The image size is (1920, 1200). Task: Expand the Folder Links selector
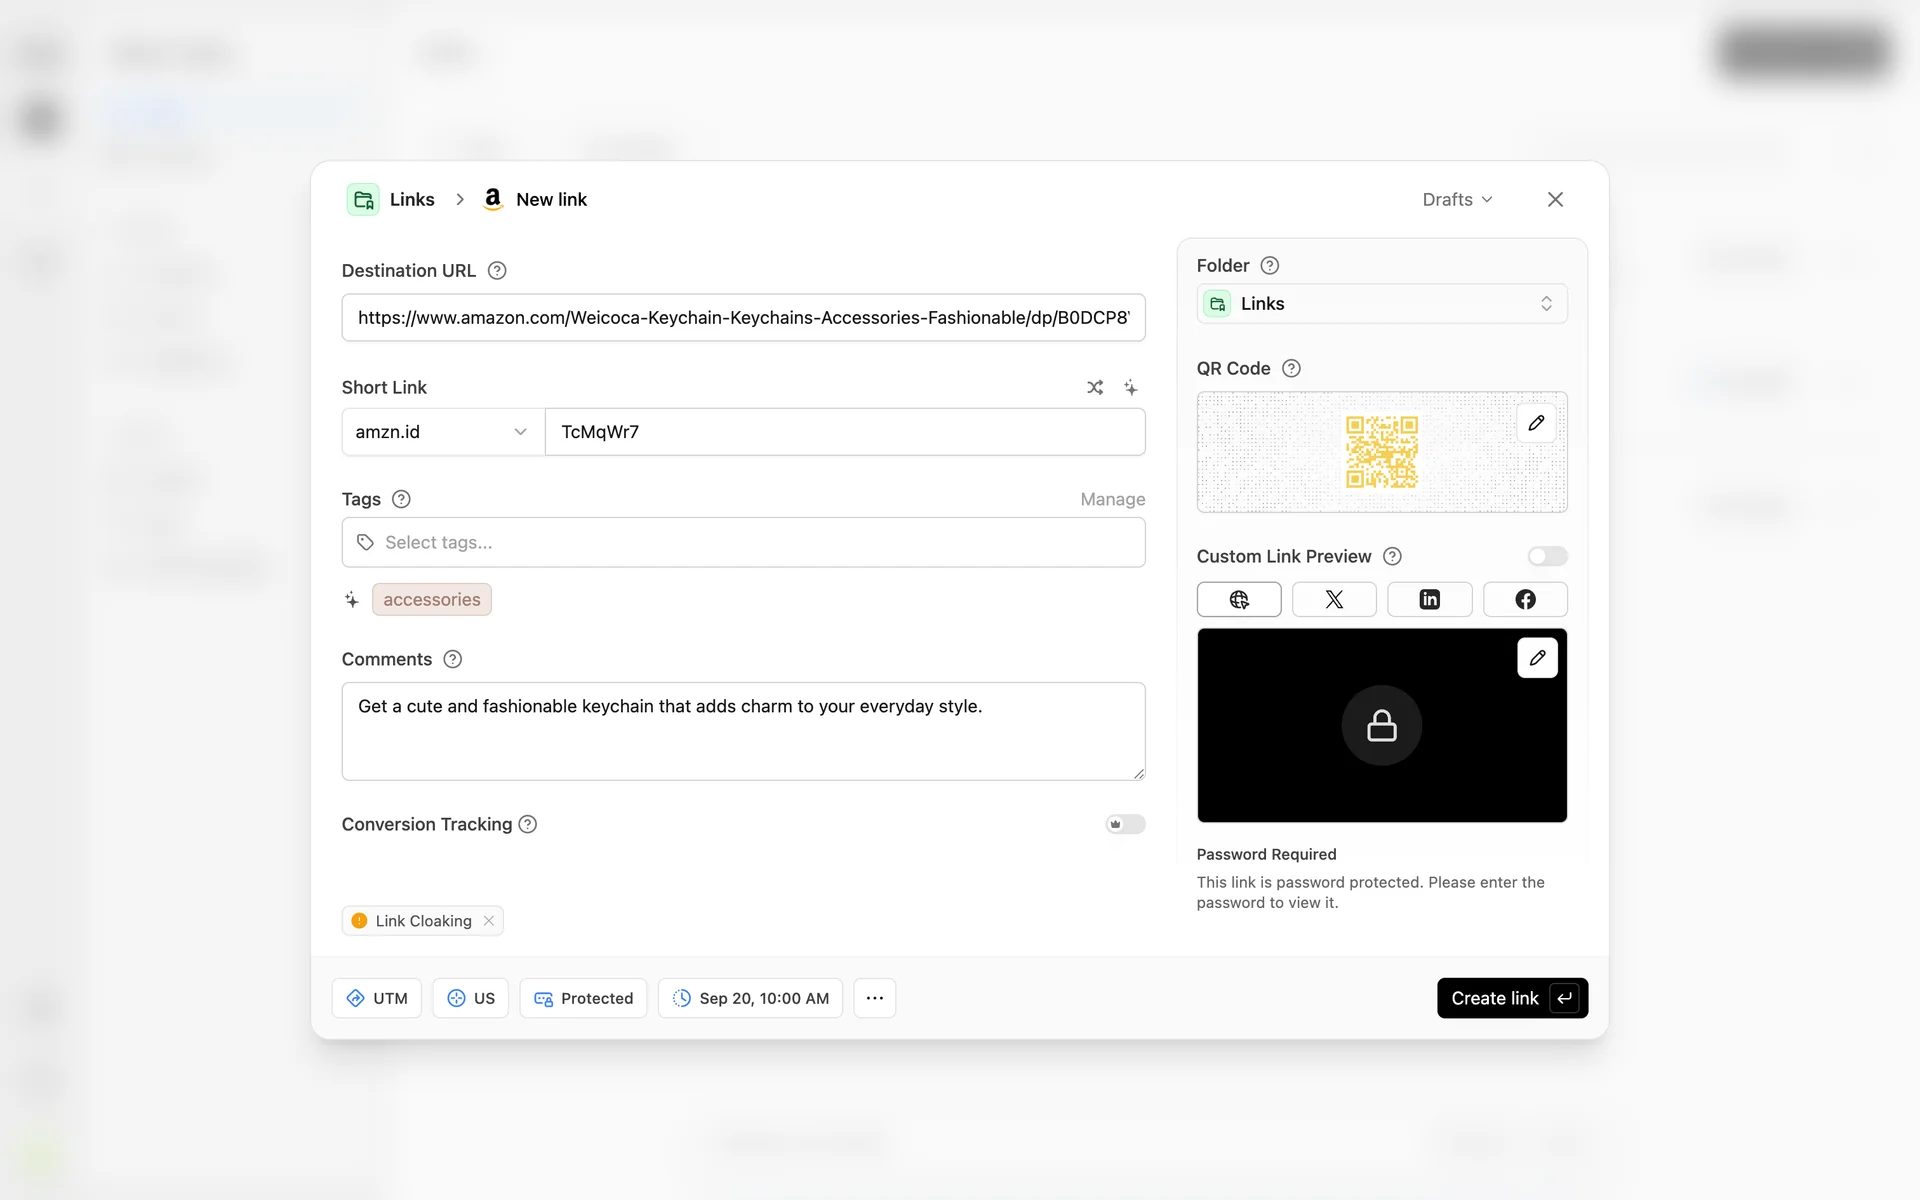(1381, 304)
